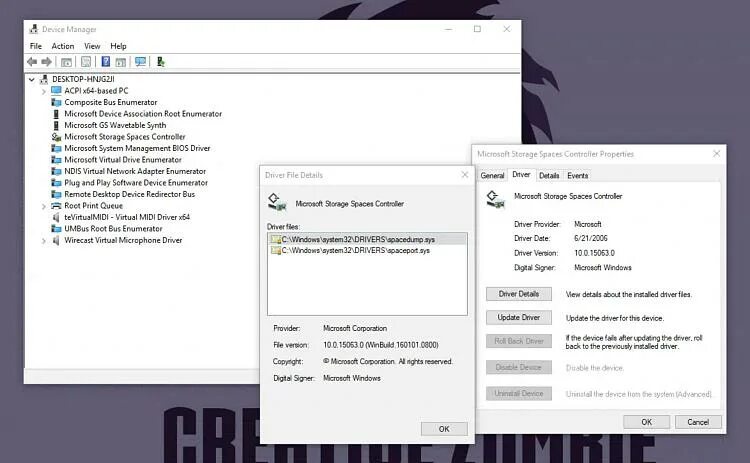Viewport: 750px width, 463px height.
Task: Switch to the Details tab
Action: (x=549, y=176)
